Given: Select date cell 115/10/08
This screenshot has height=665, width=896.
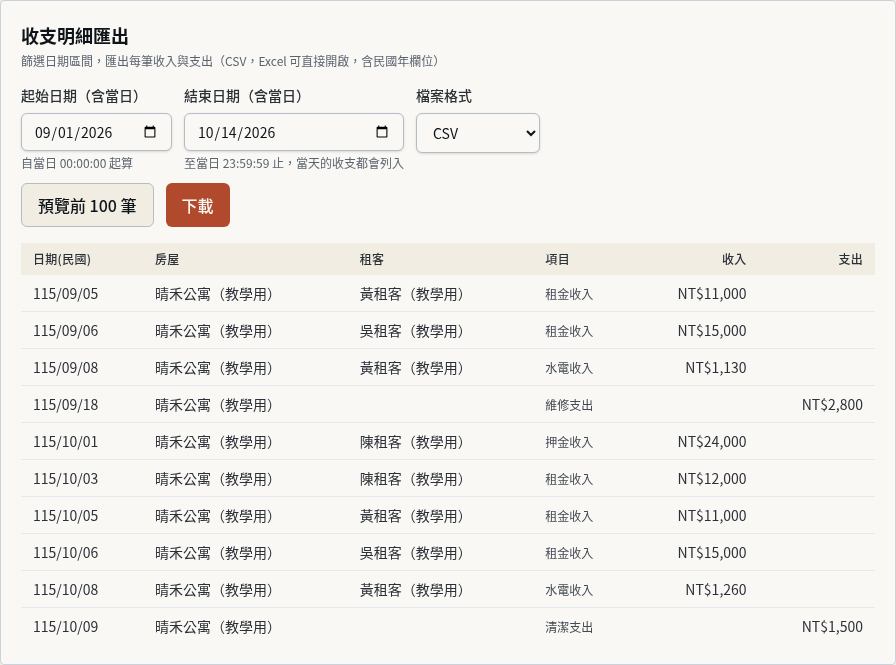Looking at the screenshot, I should tap(66, 590).
